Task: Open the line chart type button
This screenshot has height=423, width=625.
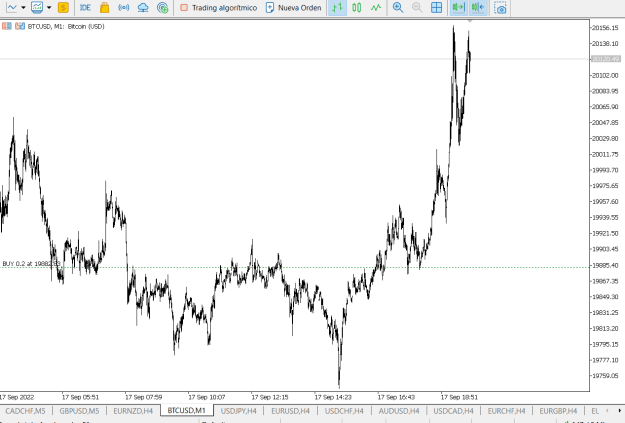Action: point(12,7)
